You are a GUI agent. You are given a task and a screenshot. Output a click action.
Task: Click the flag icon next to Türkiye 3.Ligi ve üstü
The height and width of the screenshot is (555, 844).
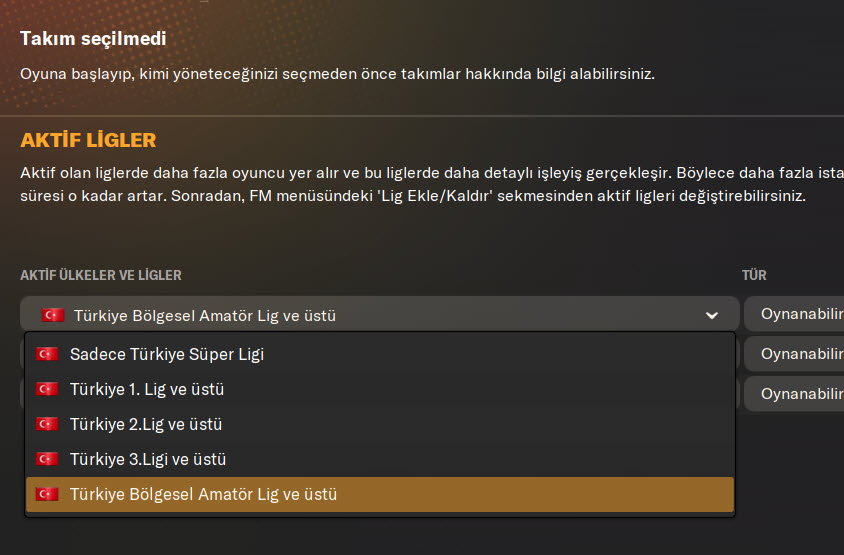tap(46, 459)
